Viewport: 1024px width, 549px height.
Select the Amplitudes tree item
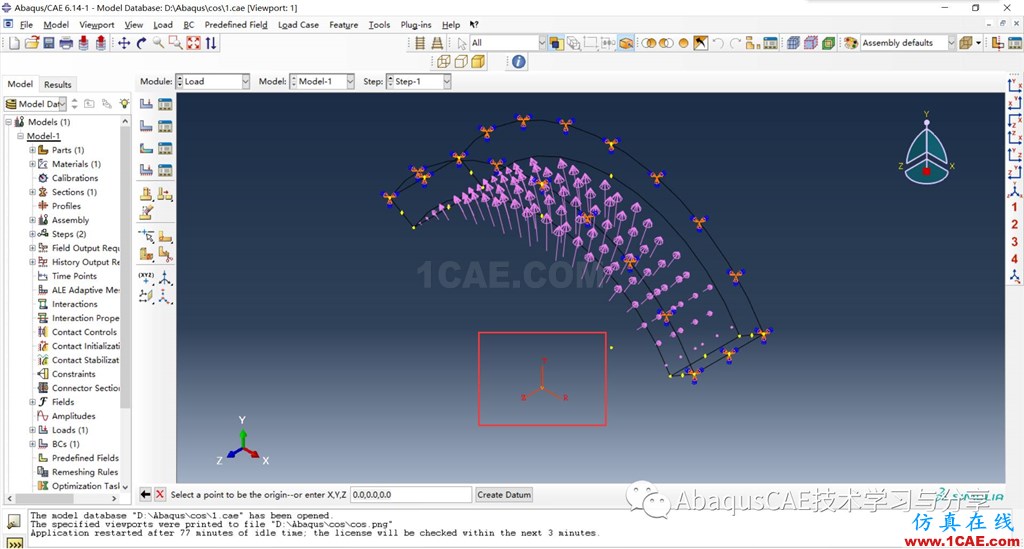[x=73, y=416]
